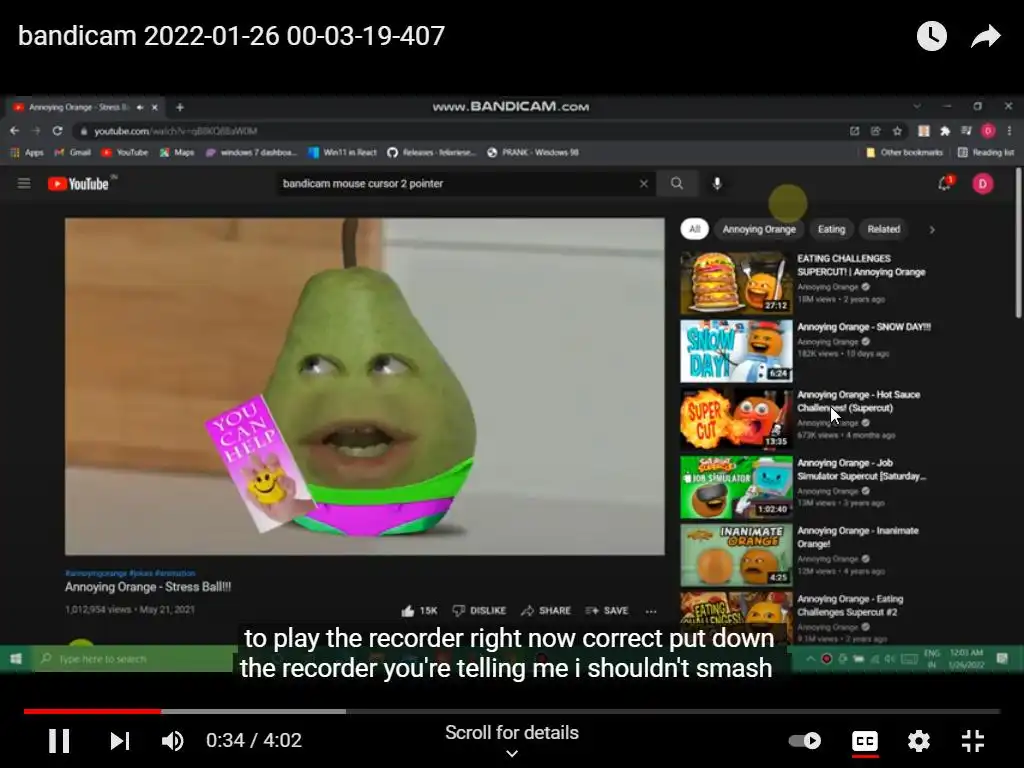Select the Eating filter chip
The image size is (1024, 768).
(831, 229)
